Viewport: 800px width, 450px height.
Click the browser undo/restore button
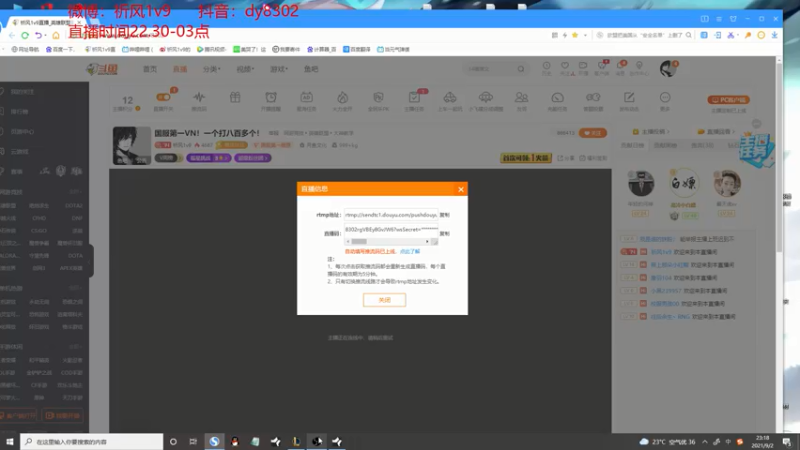point(38,35)
